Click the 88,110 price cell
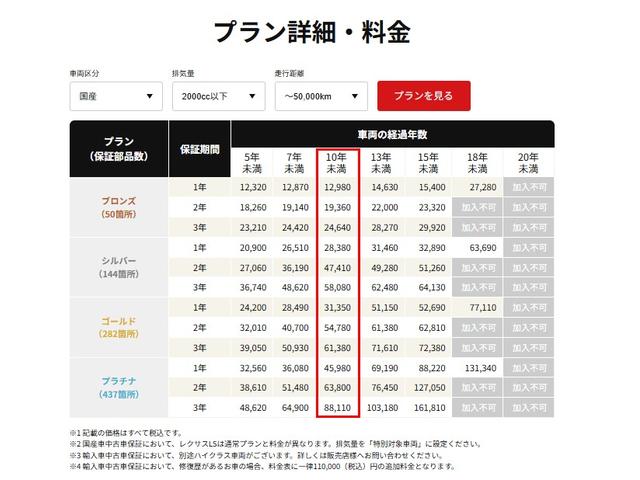 [x=338, y=408]
